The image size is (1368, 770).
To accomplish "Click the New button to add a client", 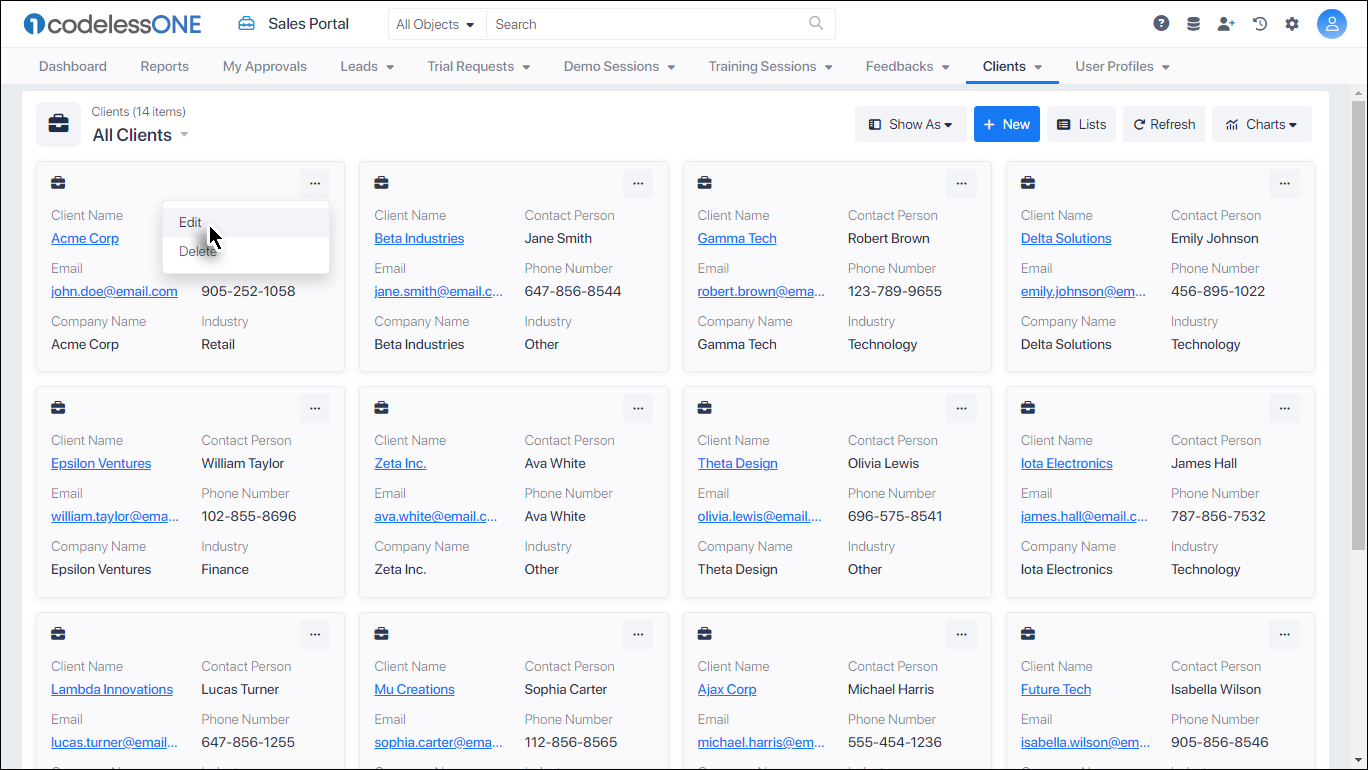I will tap(1006, 123).
